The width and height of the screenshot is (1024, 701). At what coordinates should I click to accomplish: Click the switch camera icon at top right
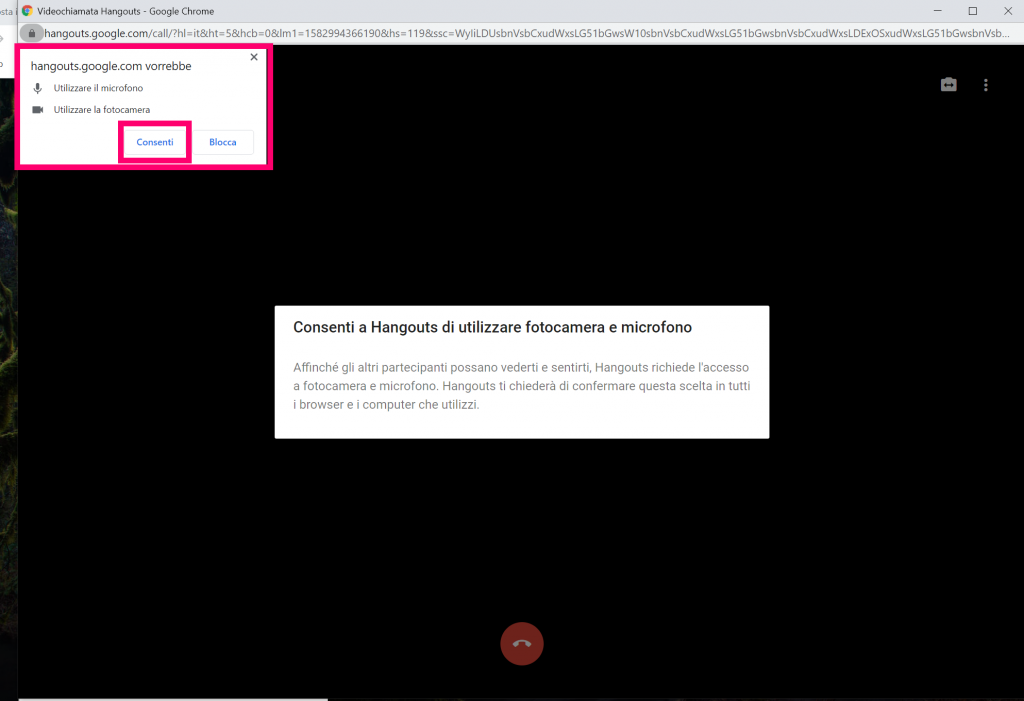948,84
